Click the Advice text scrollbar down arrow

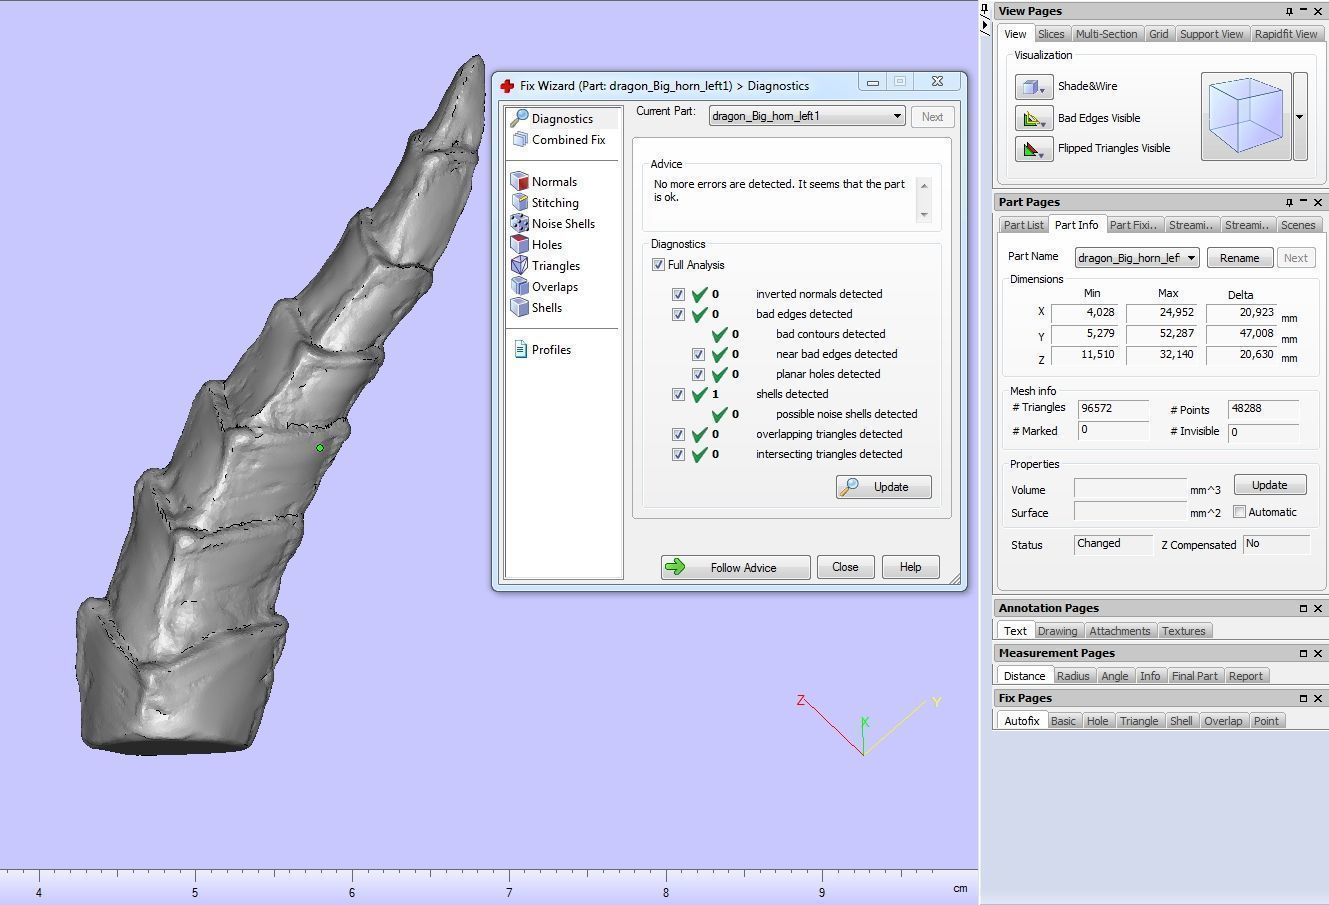(924, 214)
